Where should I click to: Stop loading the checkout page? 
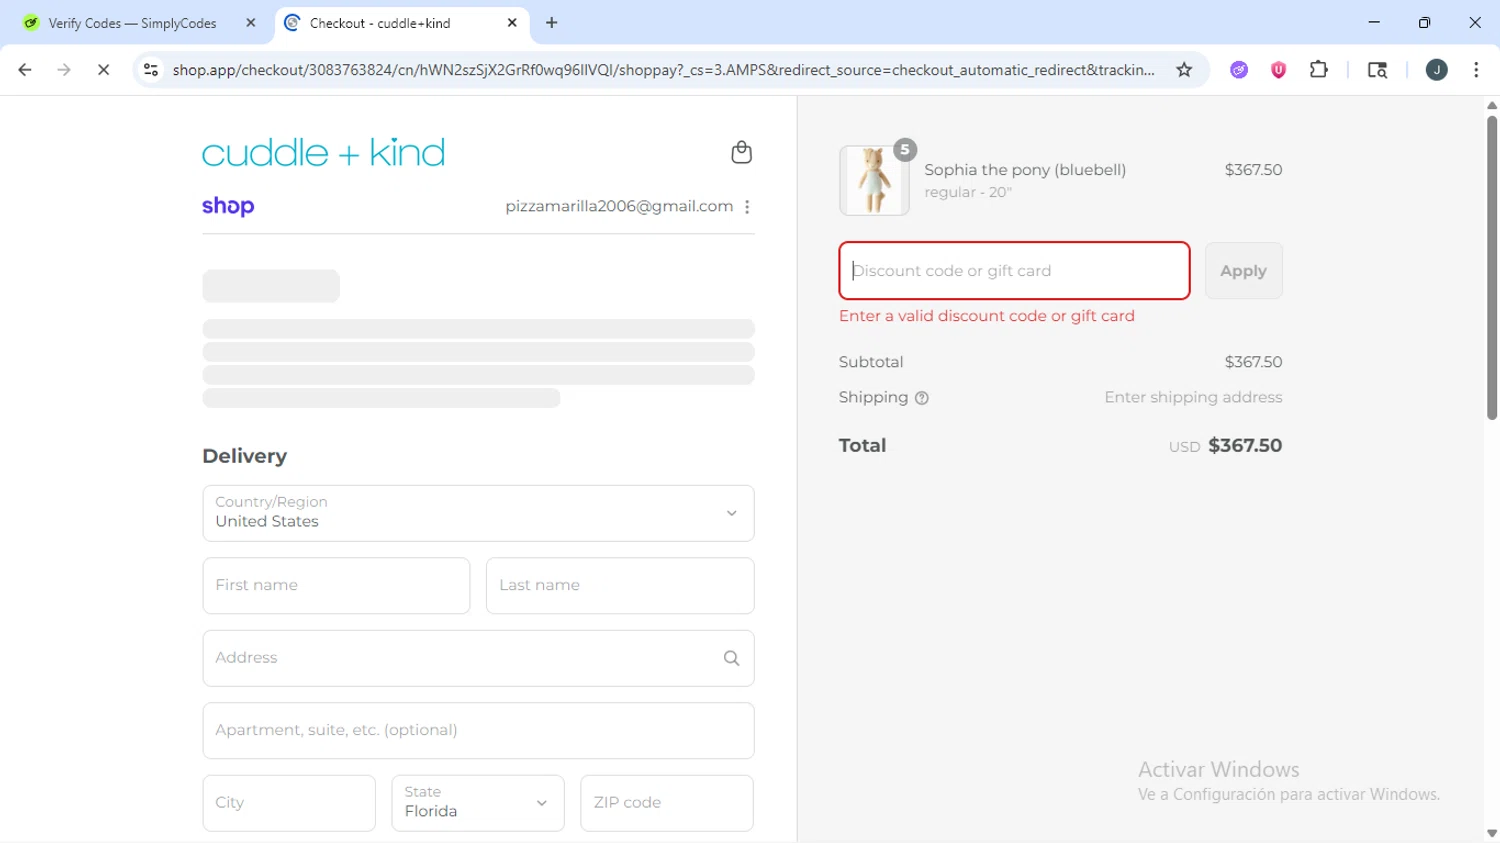tap(103, 70)
